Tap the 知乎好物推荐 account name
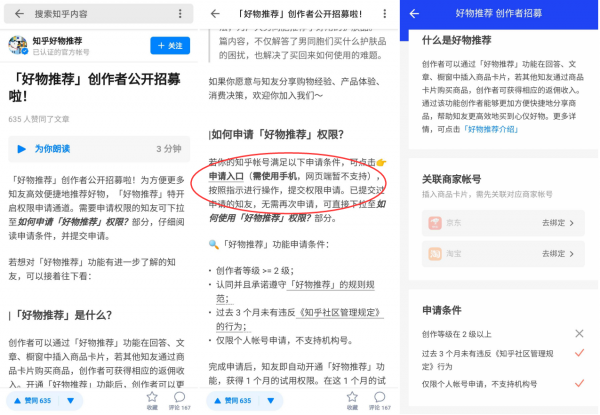The height and width of the screenshot is (415, 600). [x=57, y=41]
